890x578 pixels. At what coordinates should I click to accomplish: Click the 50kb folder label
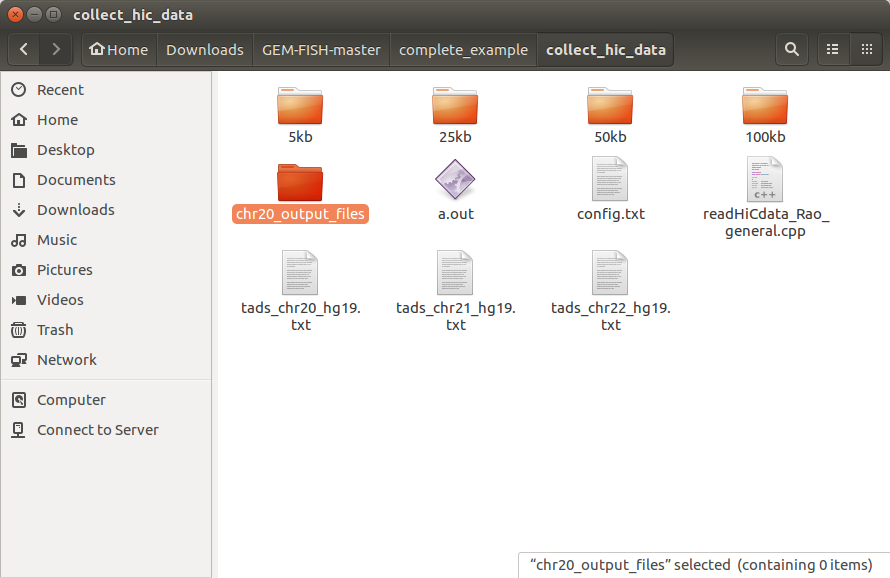tap(610, 137)
